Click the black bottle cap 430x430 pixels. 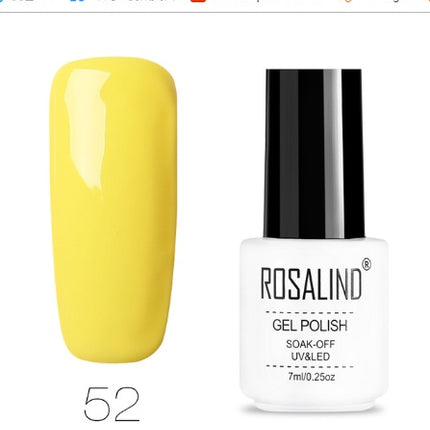point(314,153)
